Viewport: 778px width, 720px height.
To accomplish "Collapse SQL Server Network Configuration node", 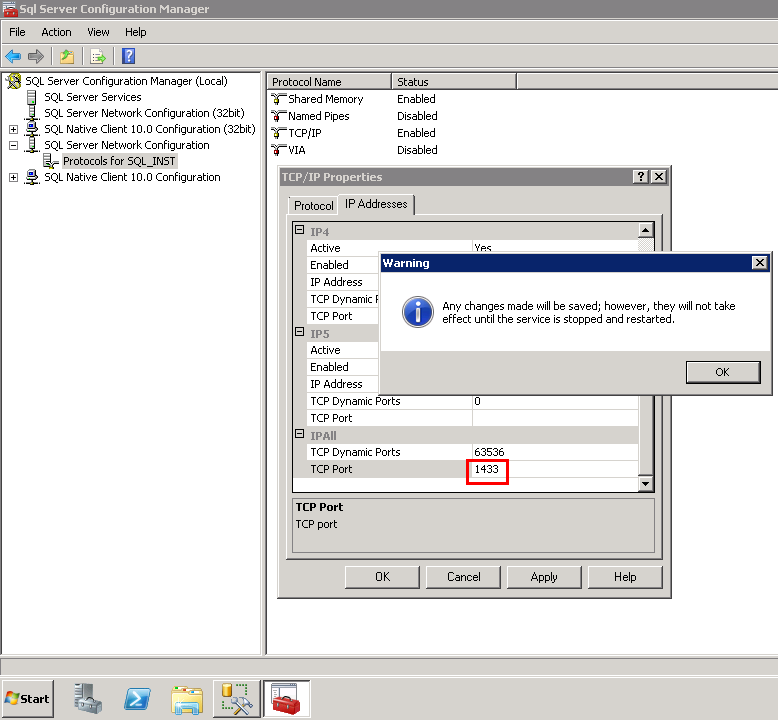I will click(13, 145).
